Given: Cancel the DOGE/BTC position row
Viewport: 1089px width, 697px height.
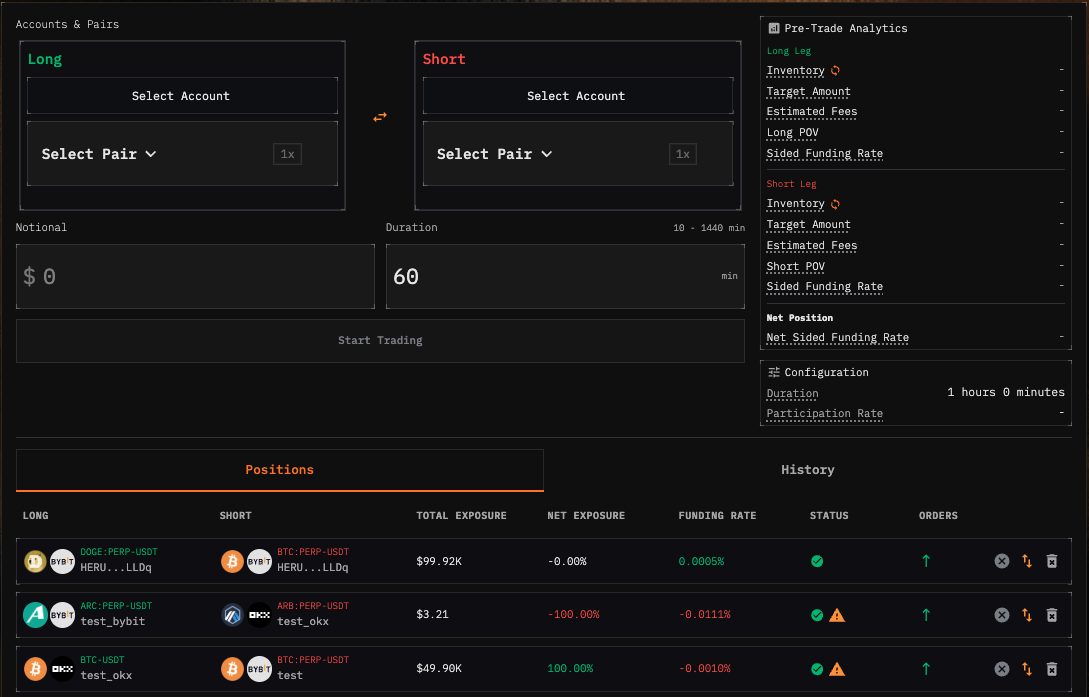Looking at the screenshot, I should [1002, 561].
